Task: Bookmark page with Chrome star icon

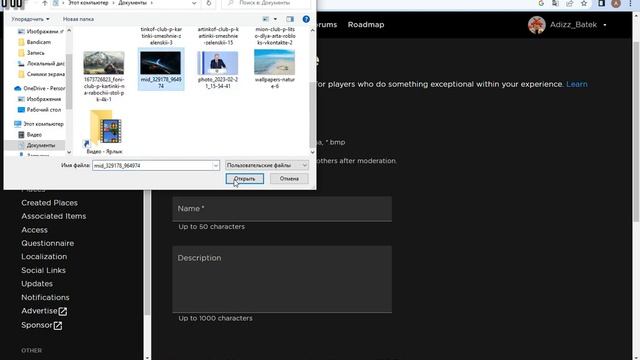Action: point(584,3)
